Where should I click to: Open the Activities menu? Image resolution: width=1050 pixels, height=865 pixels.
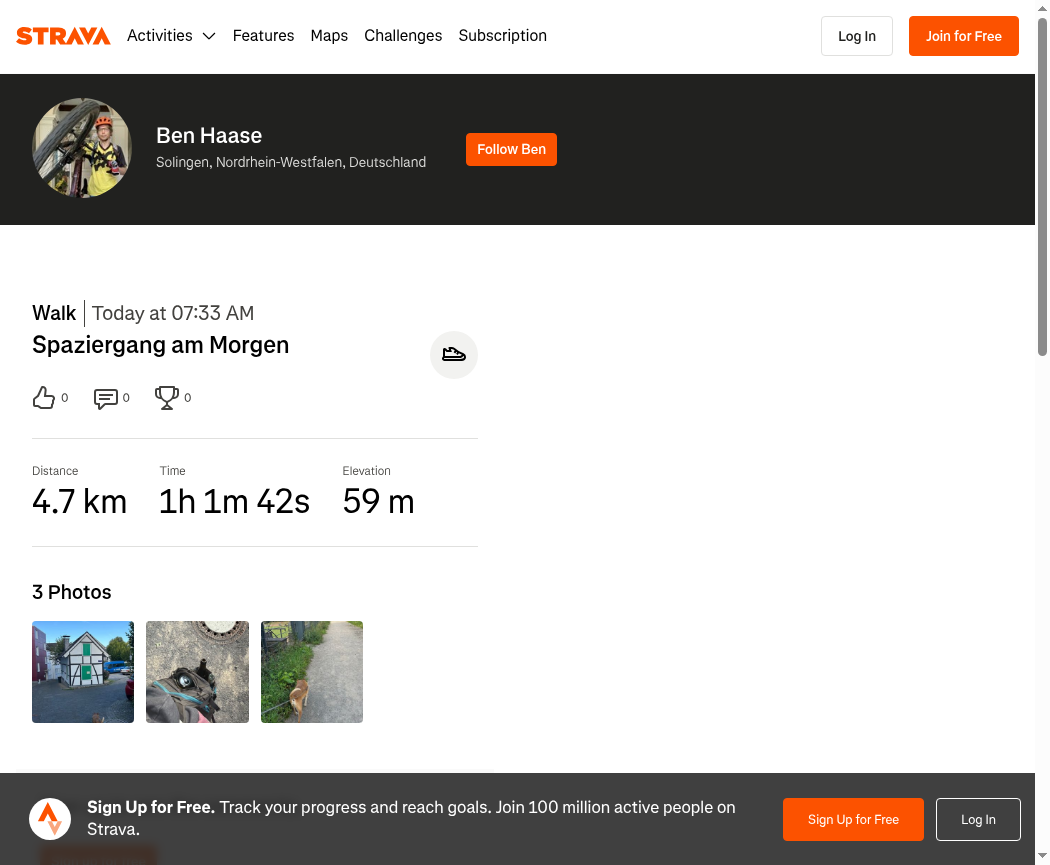(160, 35)
